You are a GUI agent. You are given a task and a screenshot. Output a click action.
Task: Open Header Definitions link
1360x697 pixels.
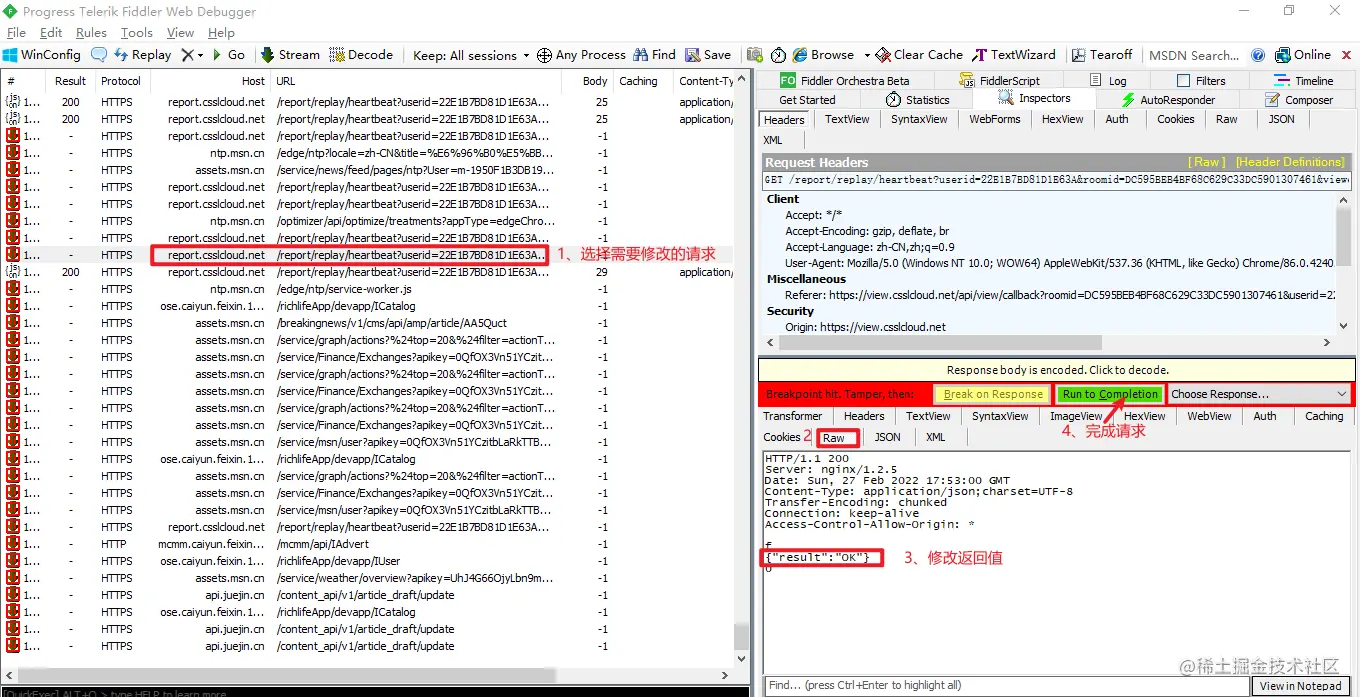1290,162
